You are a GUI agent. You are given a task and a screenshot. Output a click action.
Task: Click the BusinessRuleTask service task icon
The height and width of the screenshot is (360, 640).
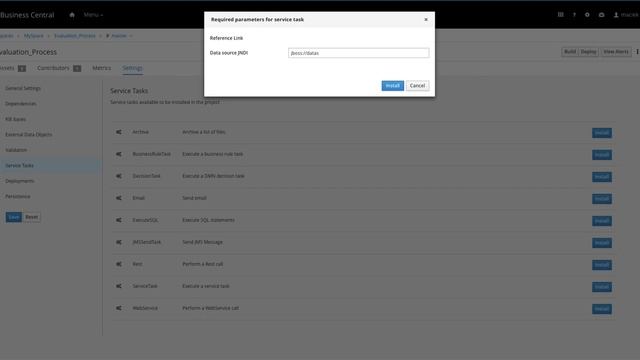pos(119,154)
